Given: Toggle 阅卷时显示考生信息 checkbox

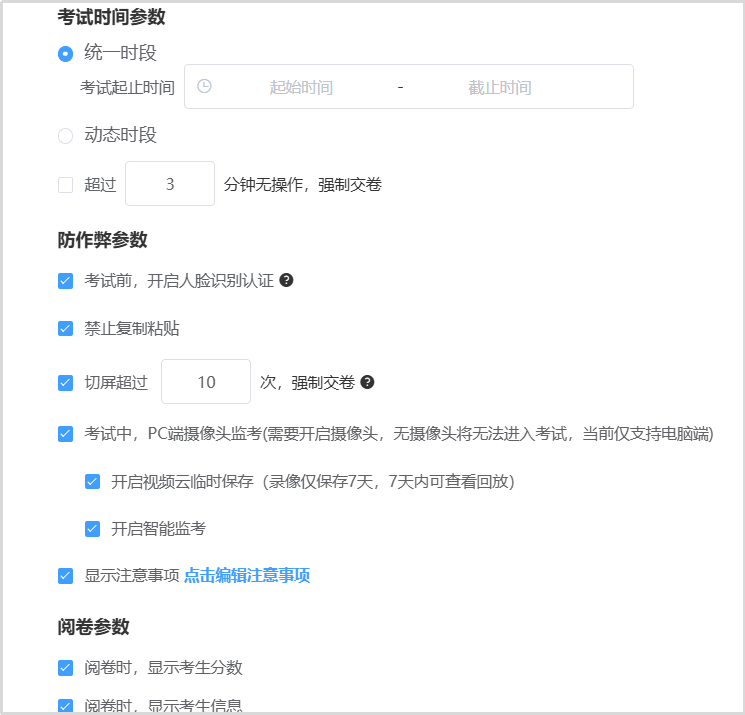Looking at the screenshot, I should 66,705.
